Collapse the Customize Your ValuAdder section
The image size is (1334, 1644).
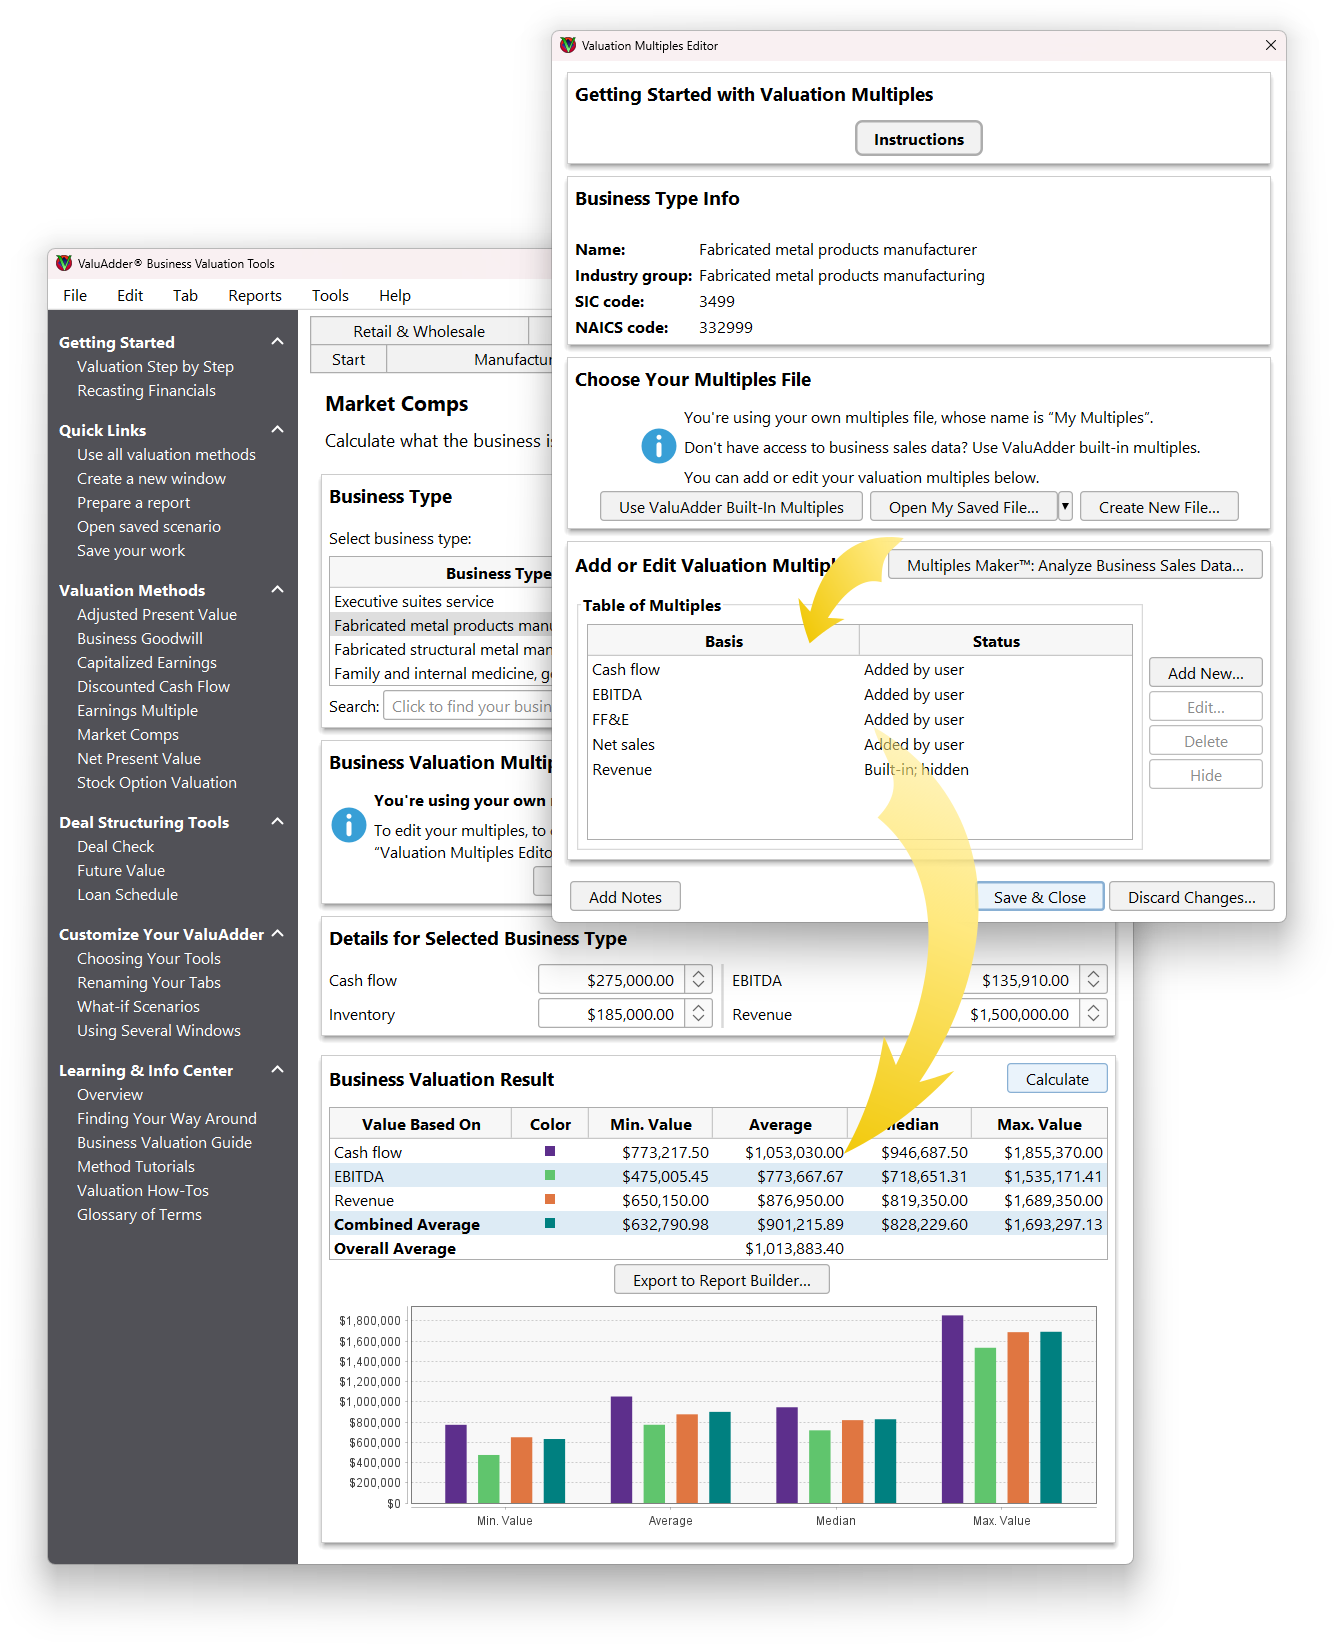tap(278, 934)
